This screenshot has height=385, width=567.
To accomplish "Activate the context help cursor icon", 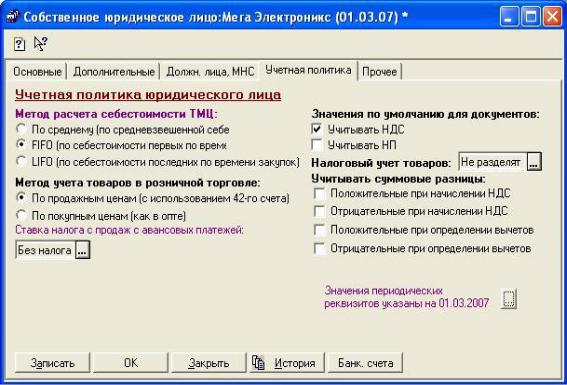I will pos(40,43).
